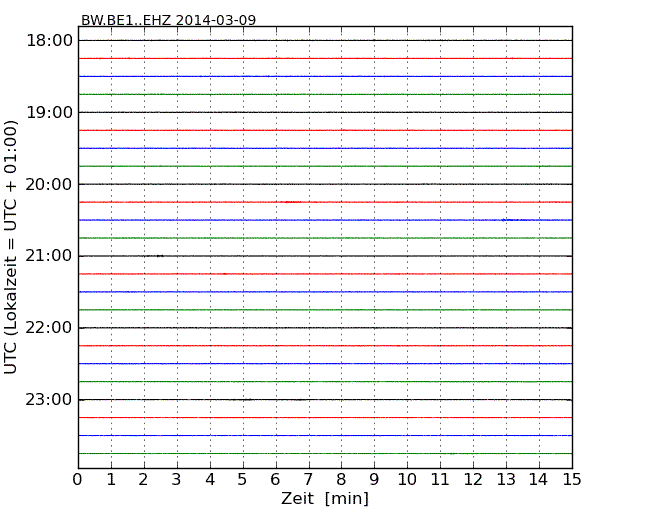
Task: Click the black seismogram trace at 22:00
Action: (x=325, y=328)
